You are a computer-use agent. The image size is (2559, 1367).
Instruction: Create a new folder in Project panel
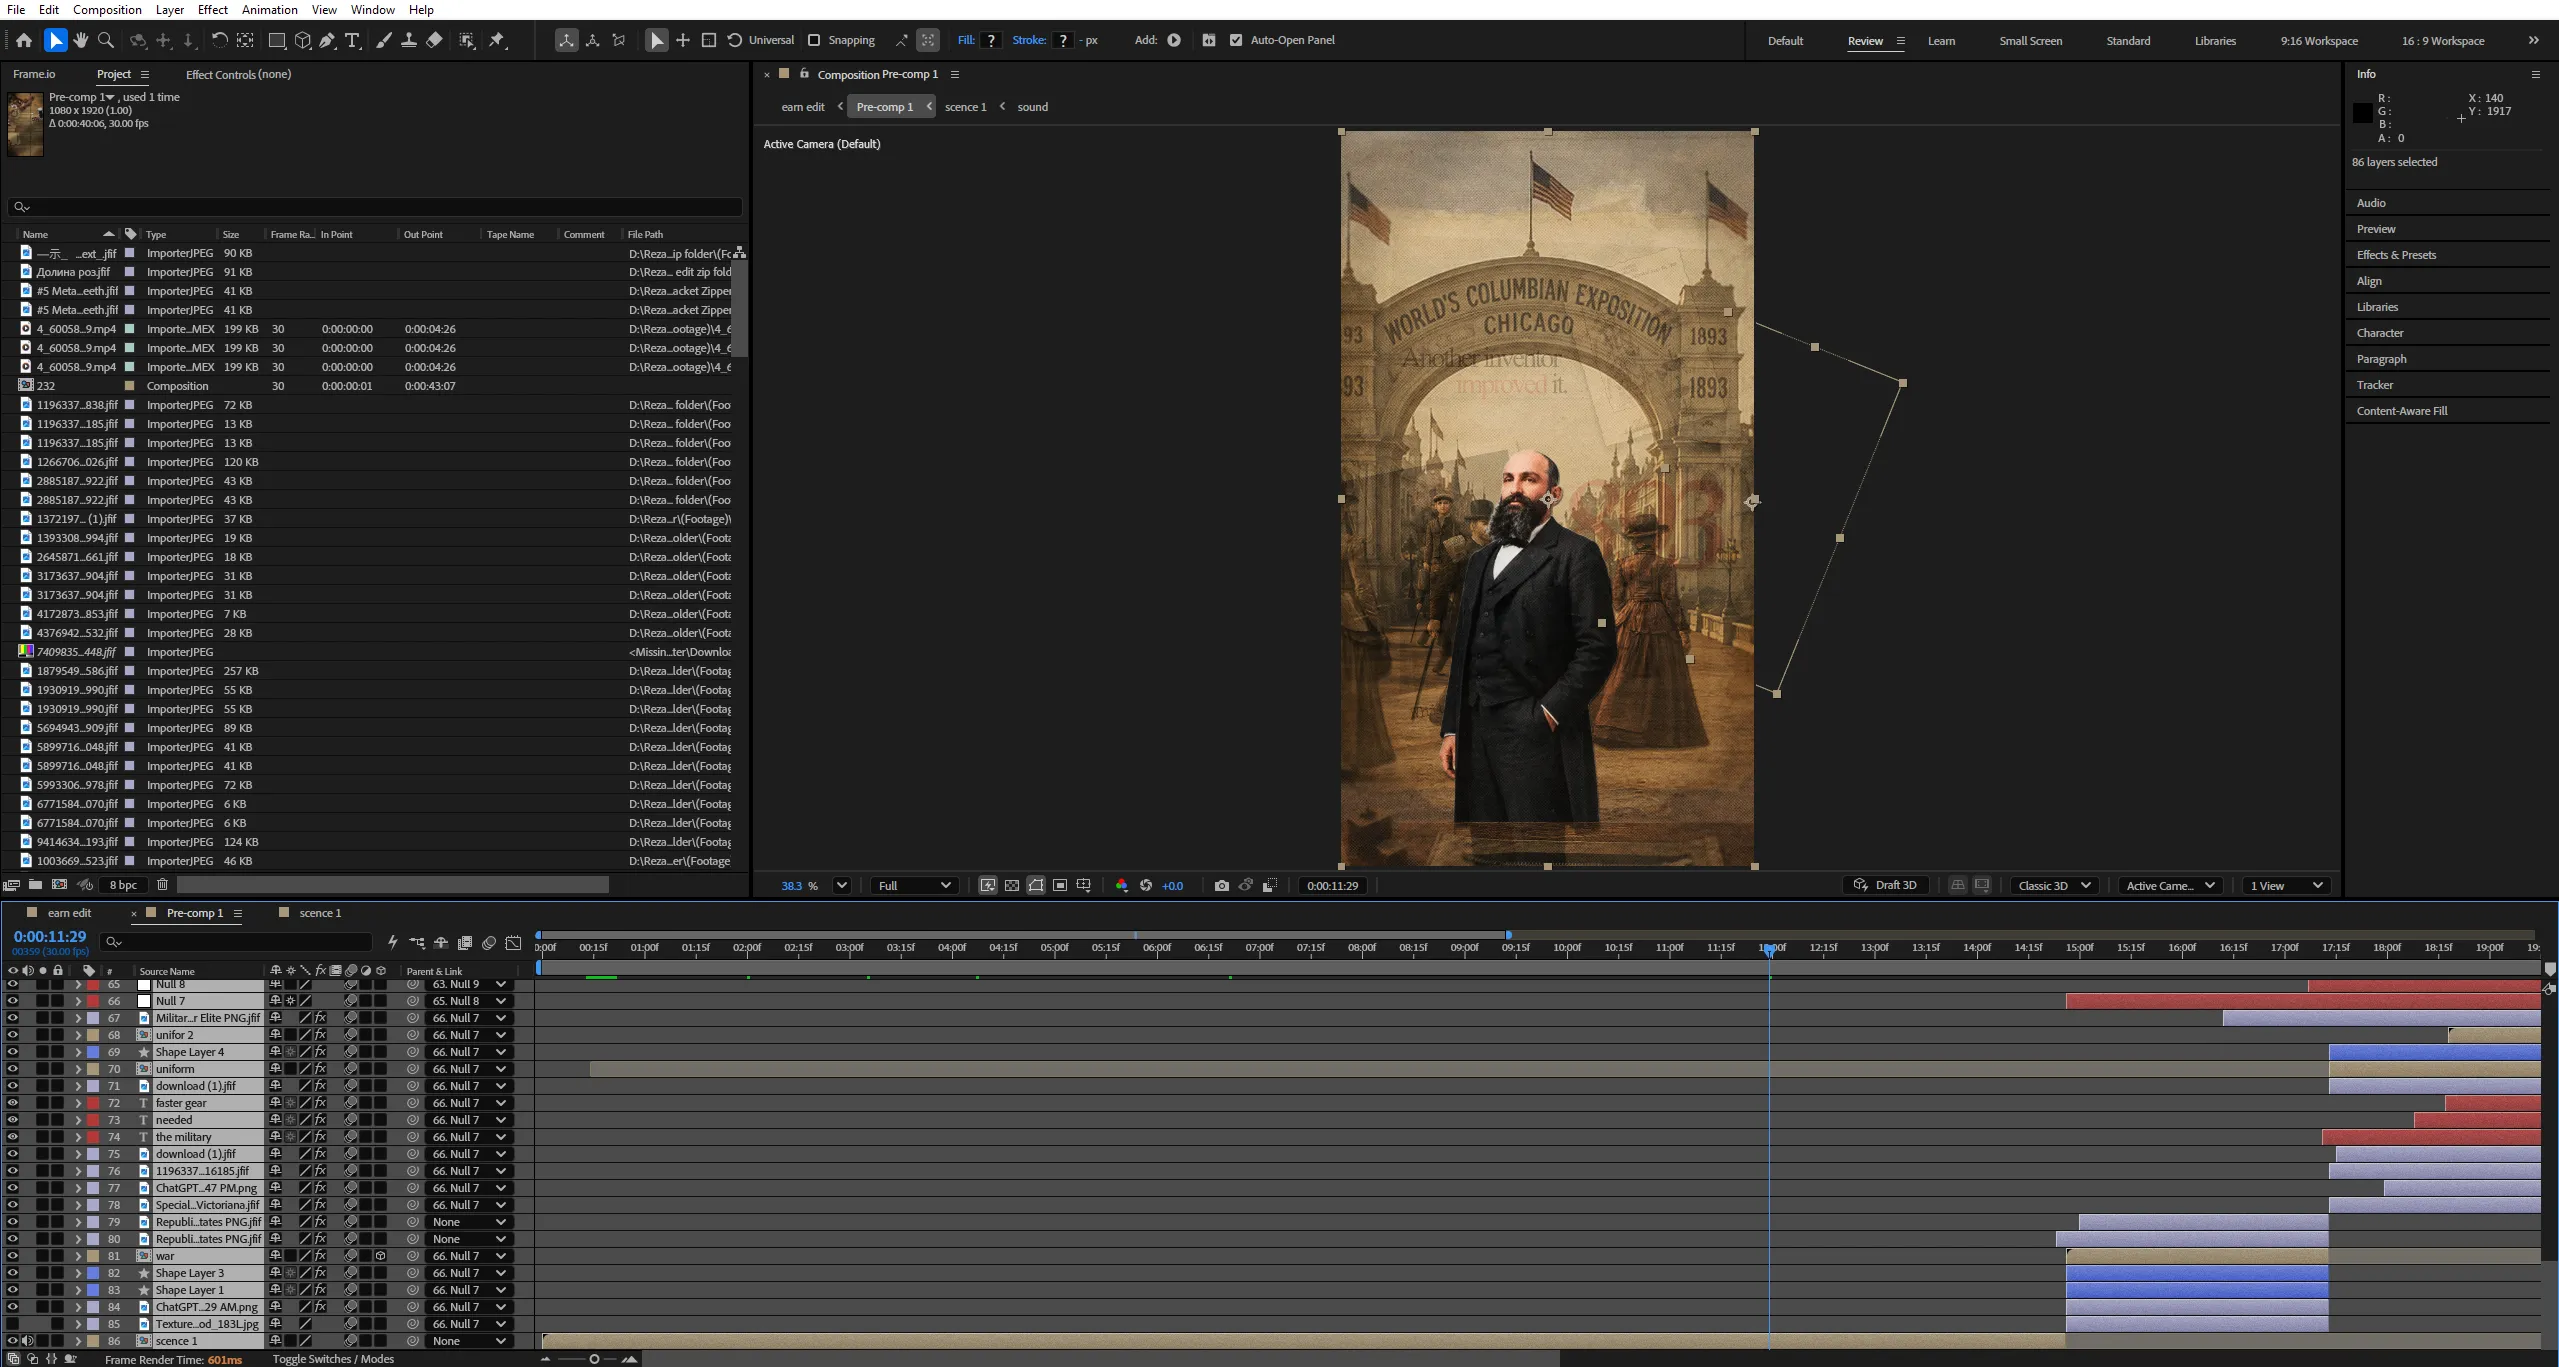click(x=35, y=885)
